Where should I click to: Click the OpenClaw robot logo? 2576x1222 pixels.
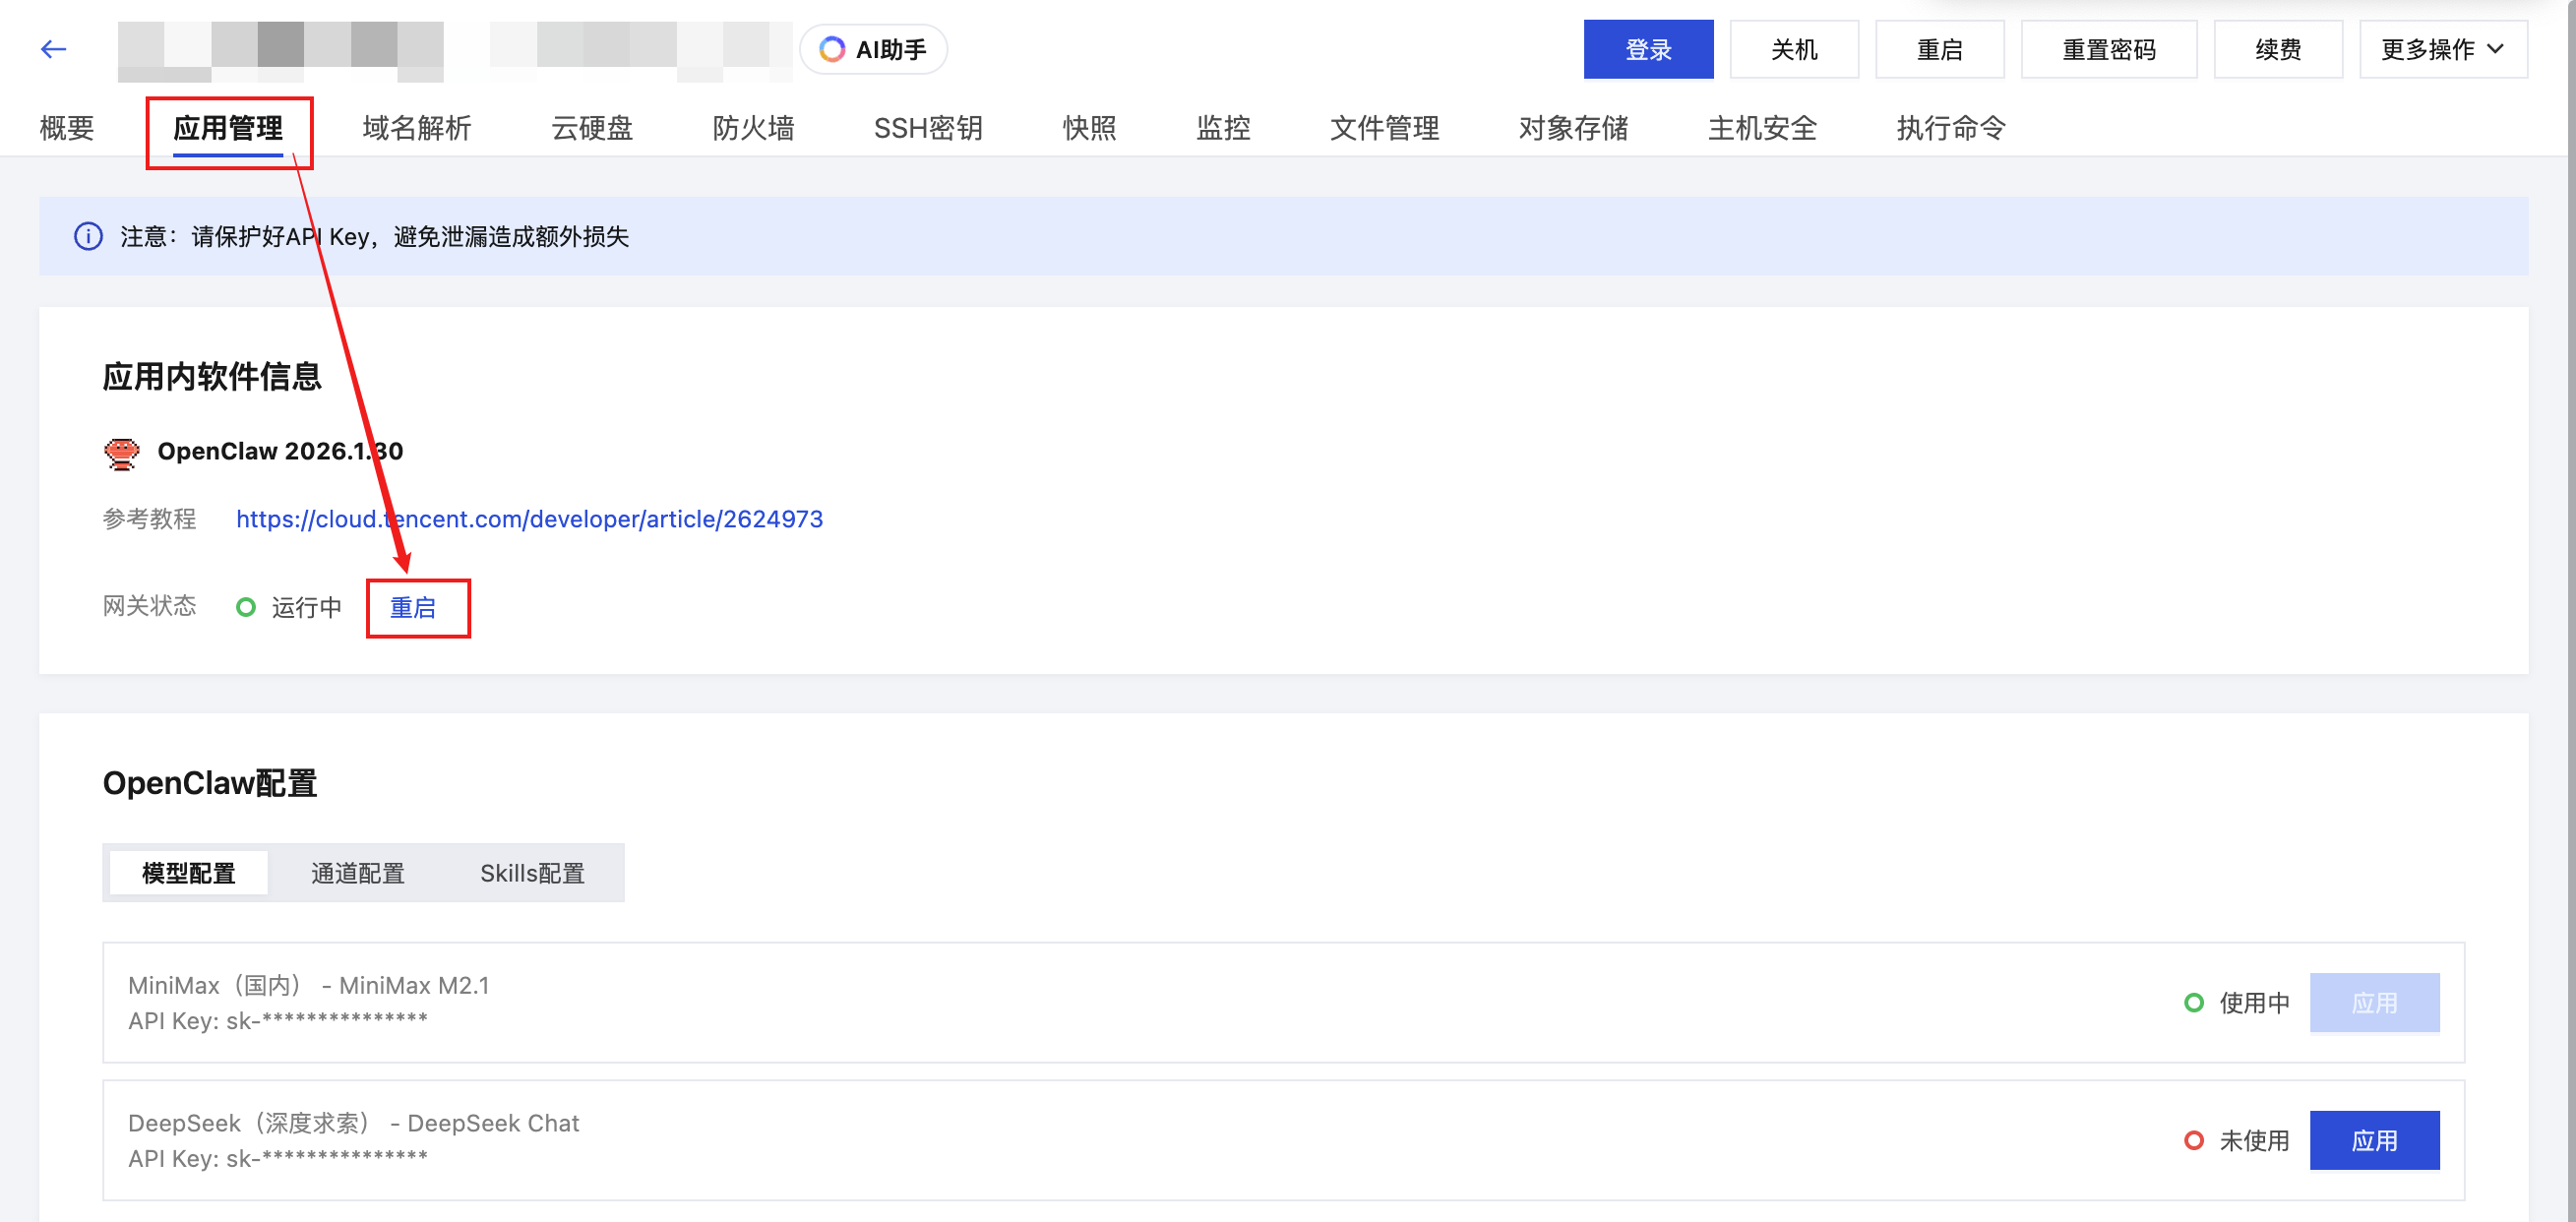point(121,452)
